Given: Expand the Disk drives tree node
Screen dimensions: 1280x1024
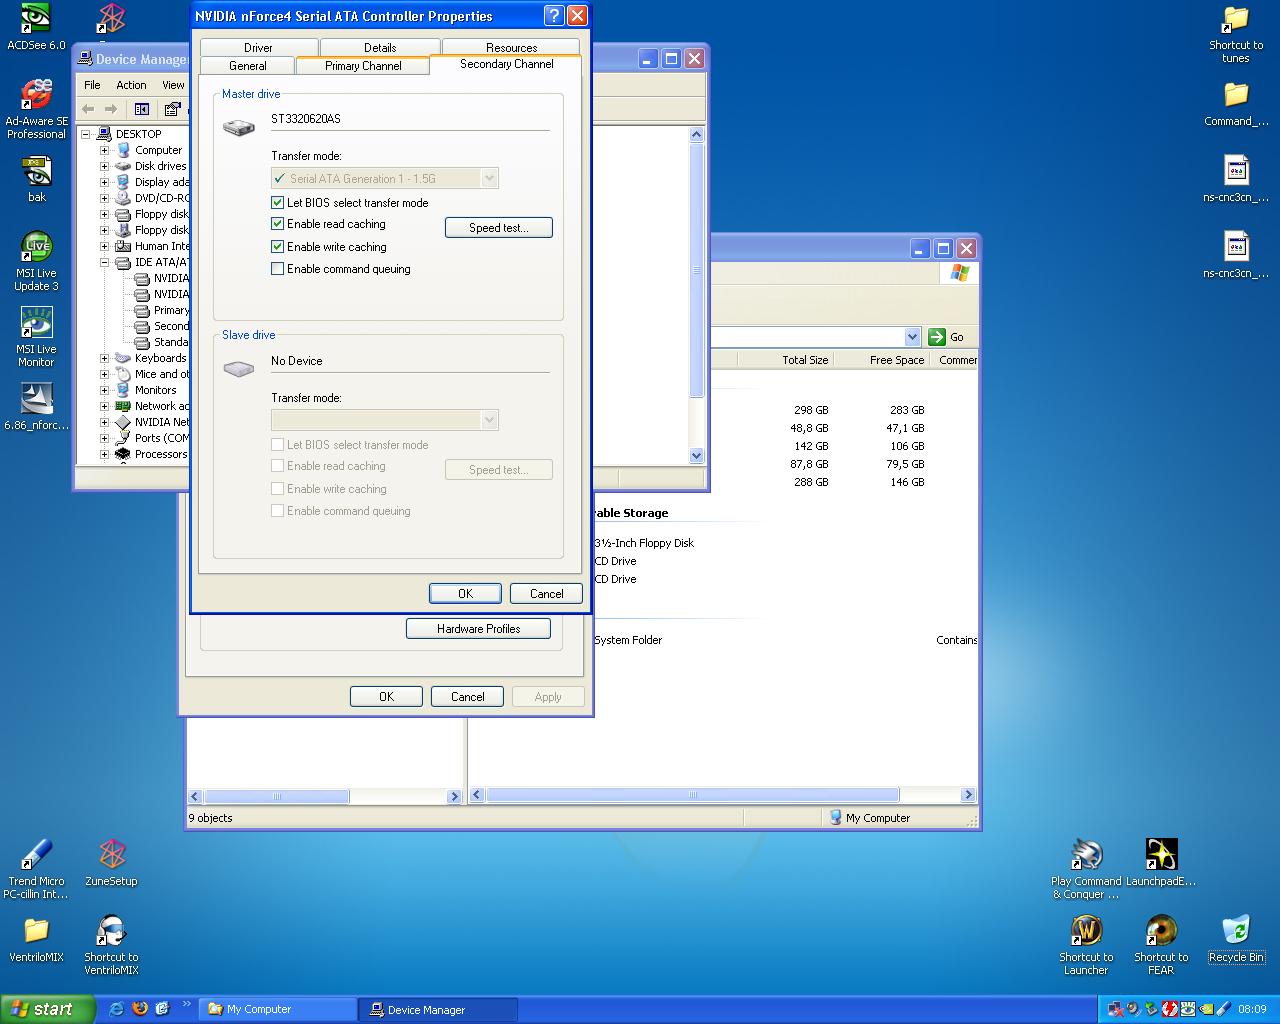Looking at the screenshot, I should coord(104,166).
